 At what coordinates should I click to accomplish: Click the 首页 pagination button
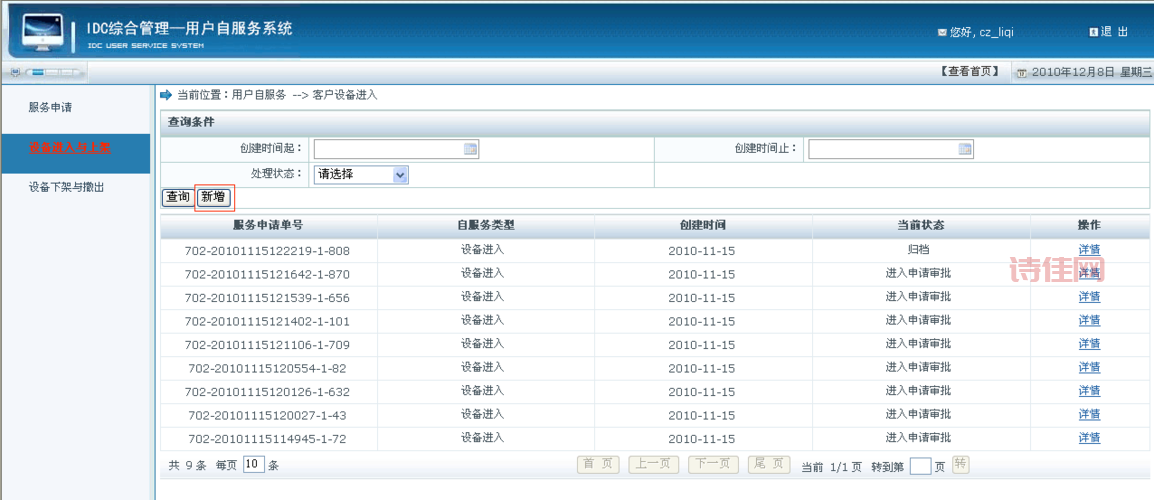click(x=598, y=465)
